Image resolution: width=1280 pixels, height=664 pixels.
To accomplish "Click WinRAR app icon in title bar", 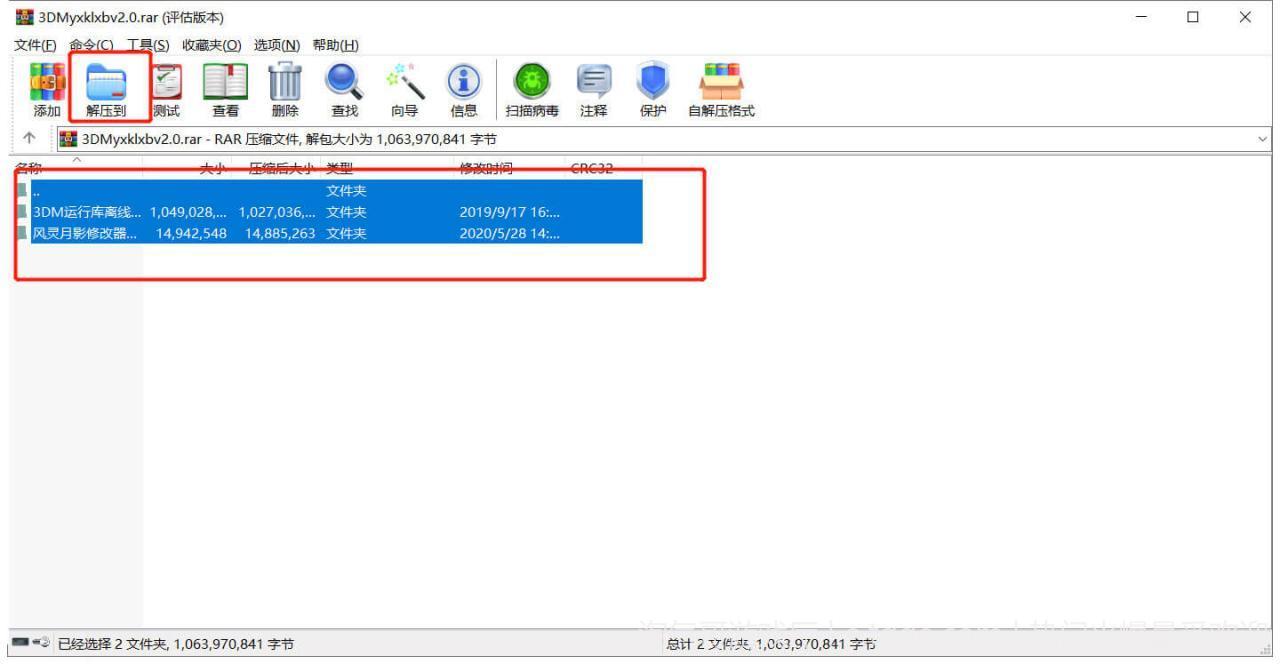I will click(24, 17).
